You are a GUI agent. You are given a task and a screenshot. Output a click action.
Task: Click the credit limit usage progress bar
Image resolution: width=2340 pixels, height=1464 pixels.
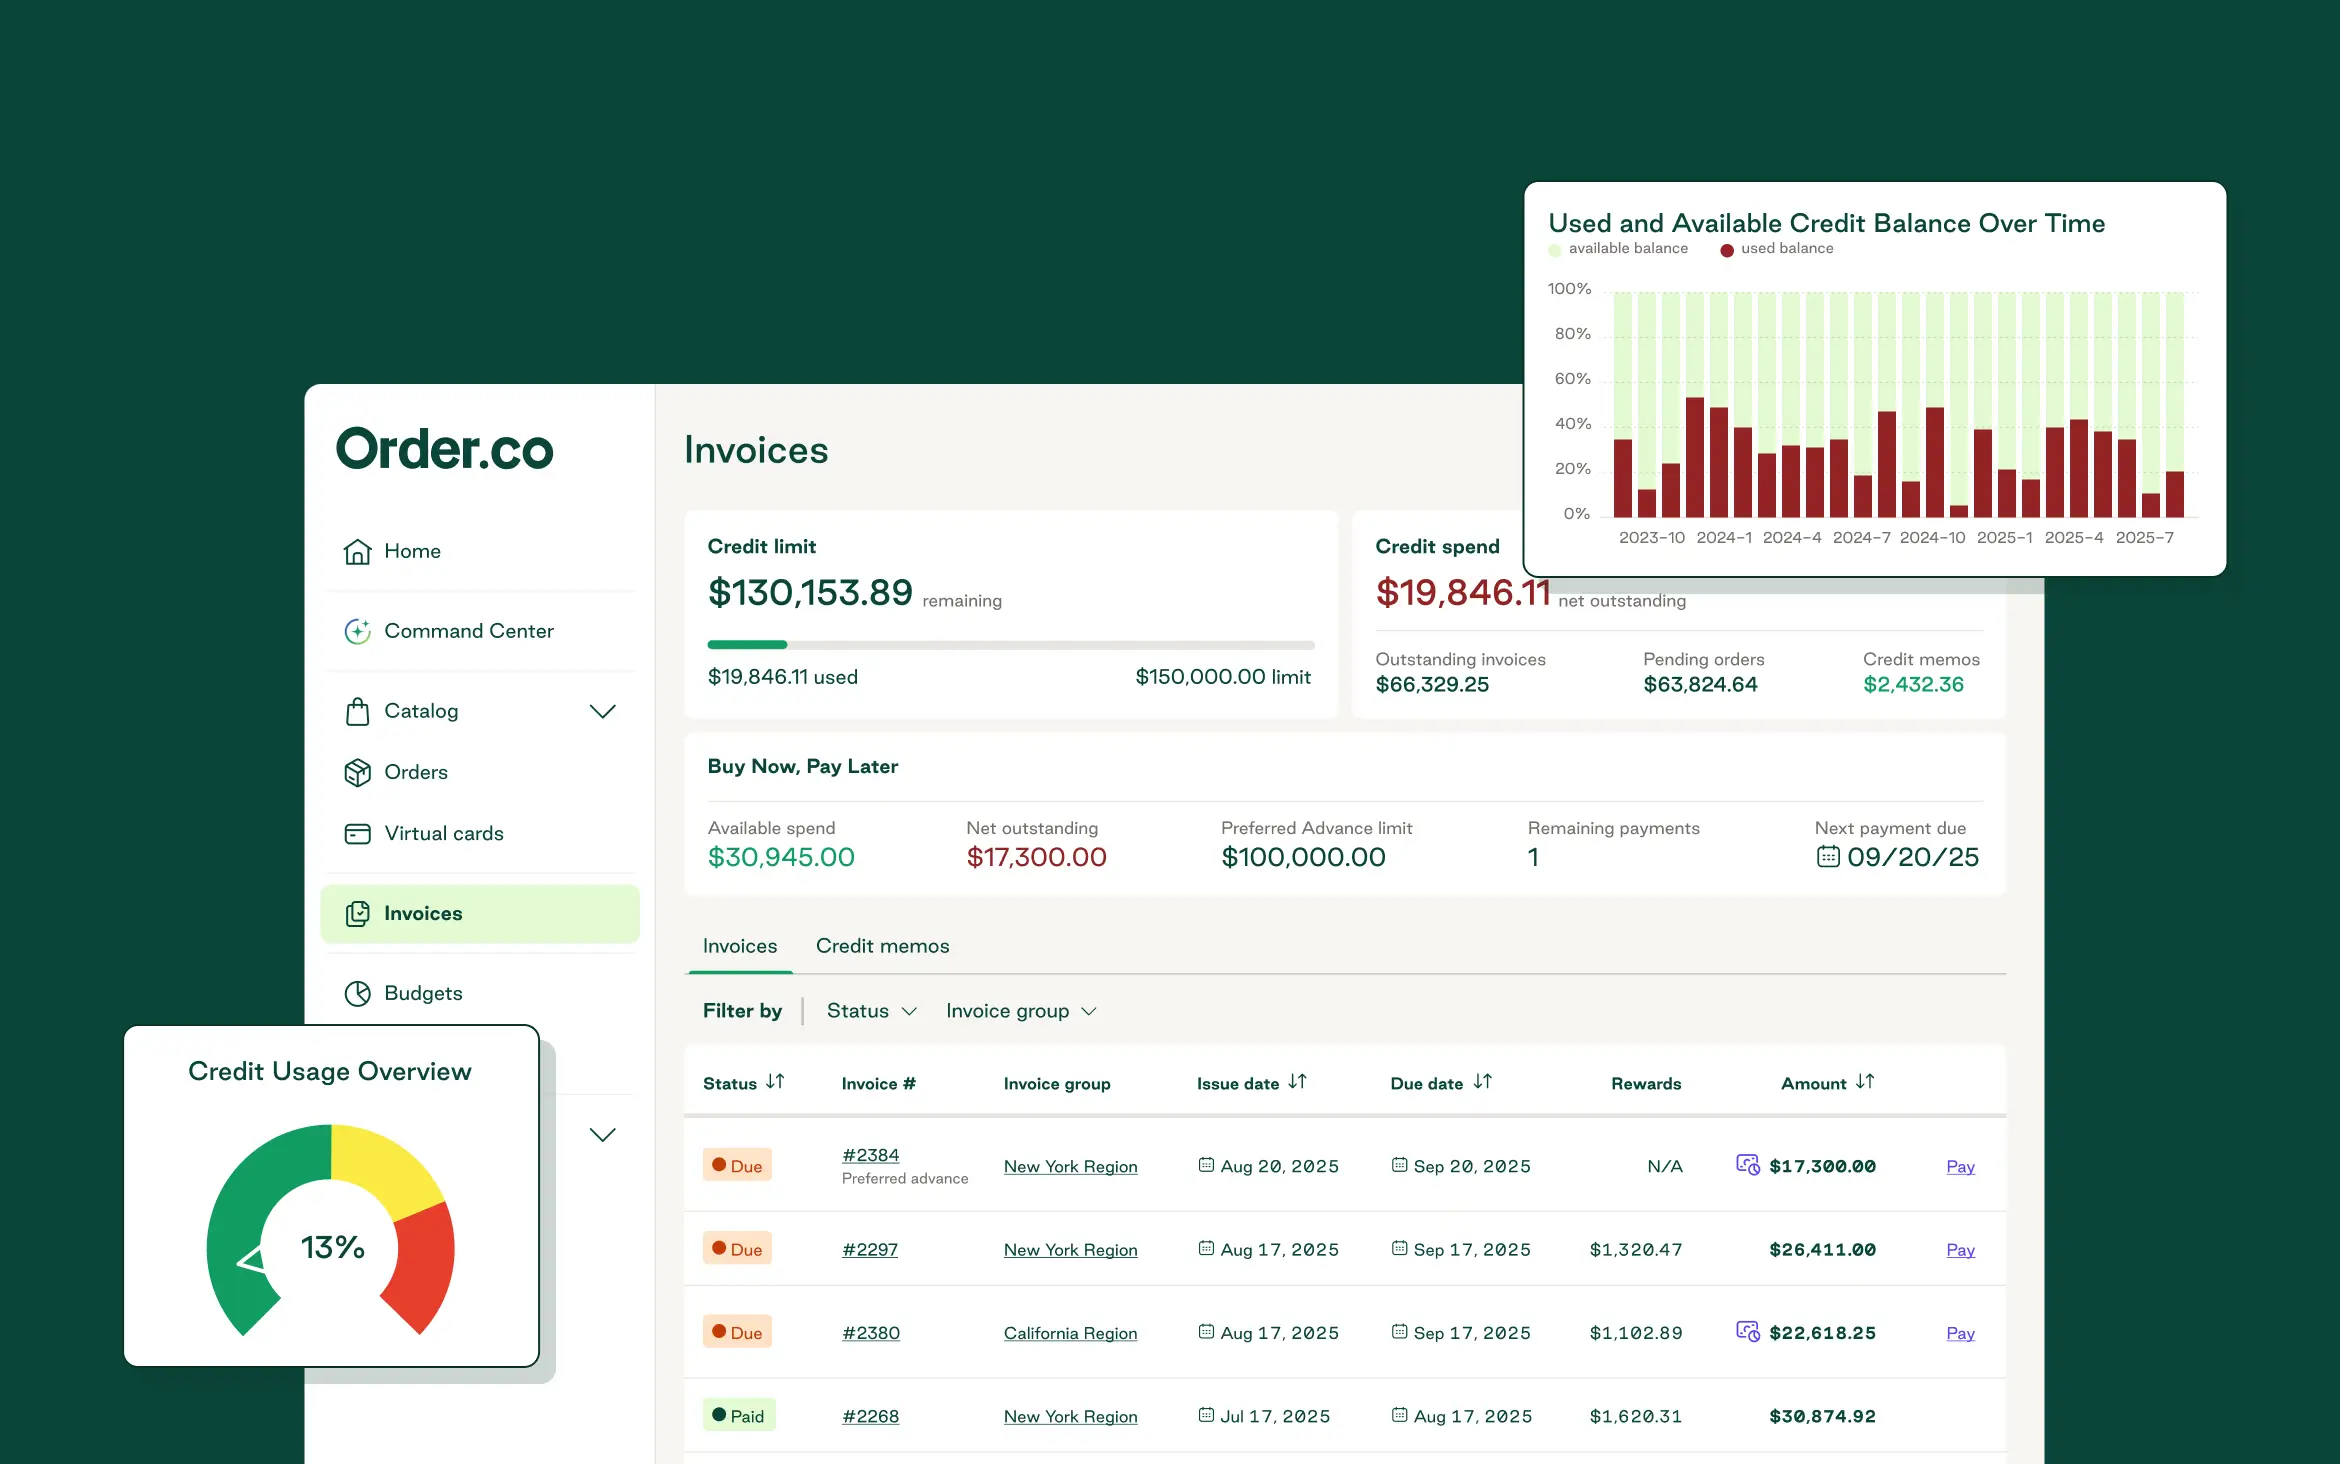click(x=1010, y=645)
